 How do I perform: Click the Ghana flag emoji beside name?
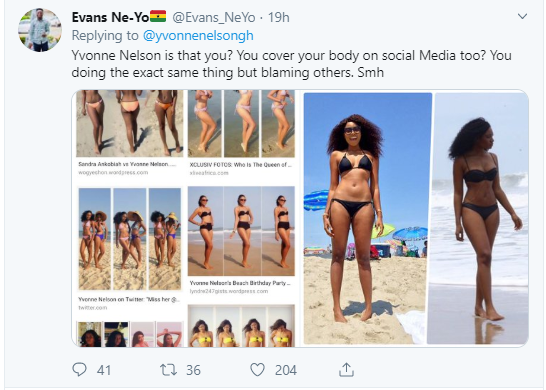(x=158, y=16)
